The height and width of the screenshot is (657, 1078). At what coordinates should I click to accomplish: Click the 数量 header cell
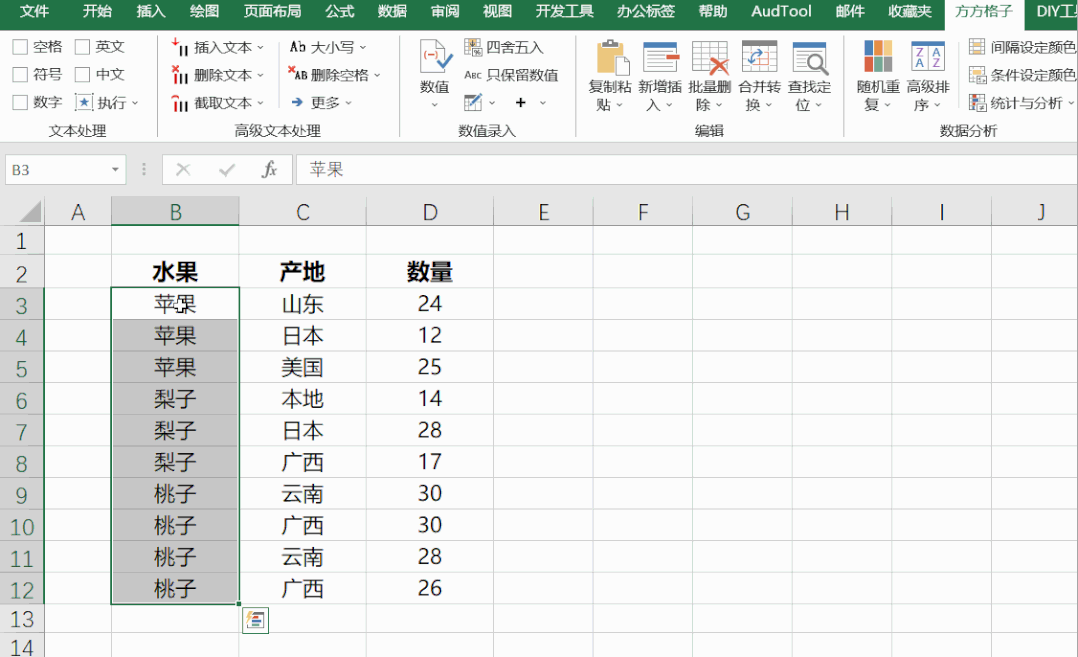430,272
